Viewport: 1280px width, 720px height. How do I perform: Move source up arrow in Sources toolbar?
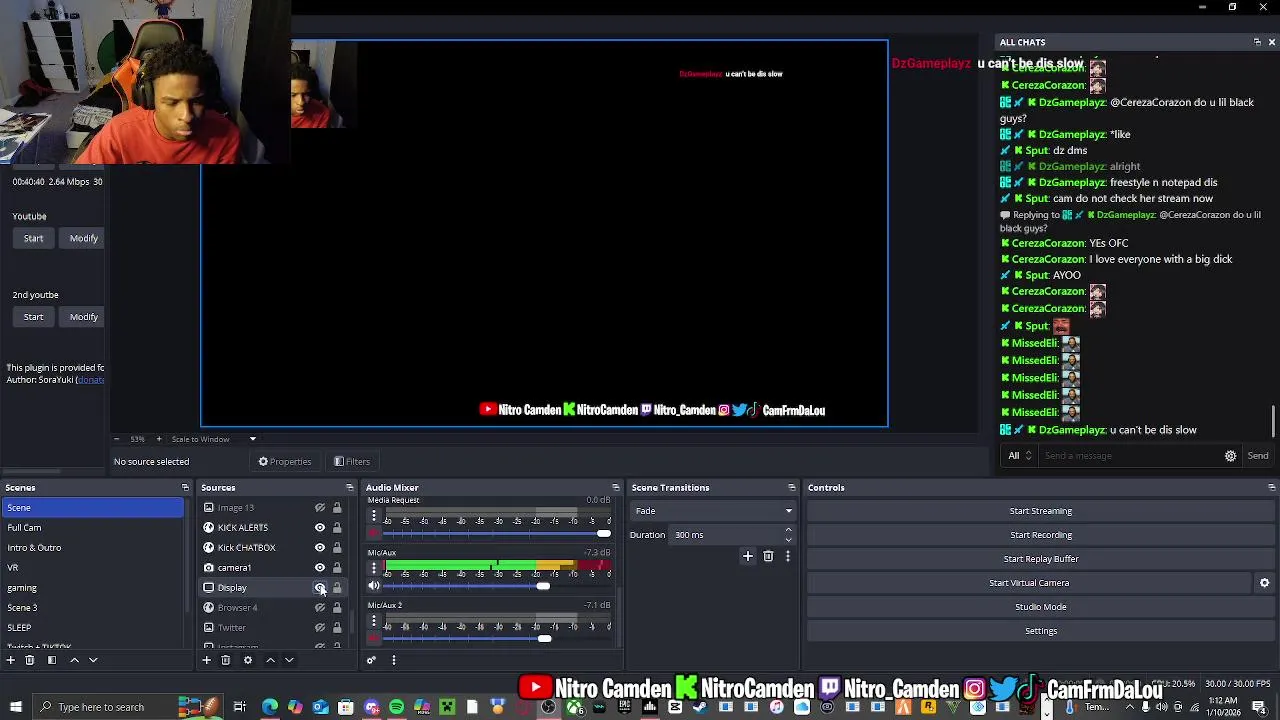click(x=270, y=660)
